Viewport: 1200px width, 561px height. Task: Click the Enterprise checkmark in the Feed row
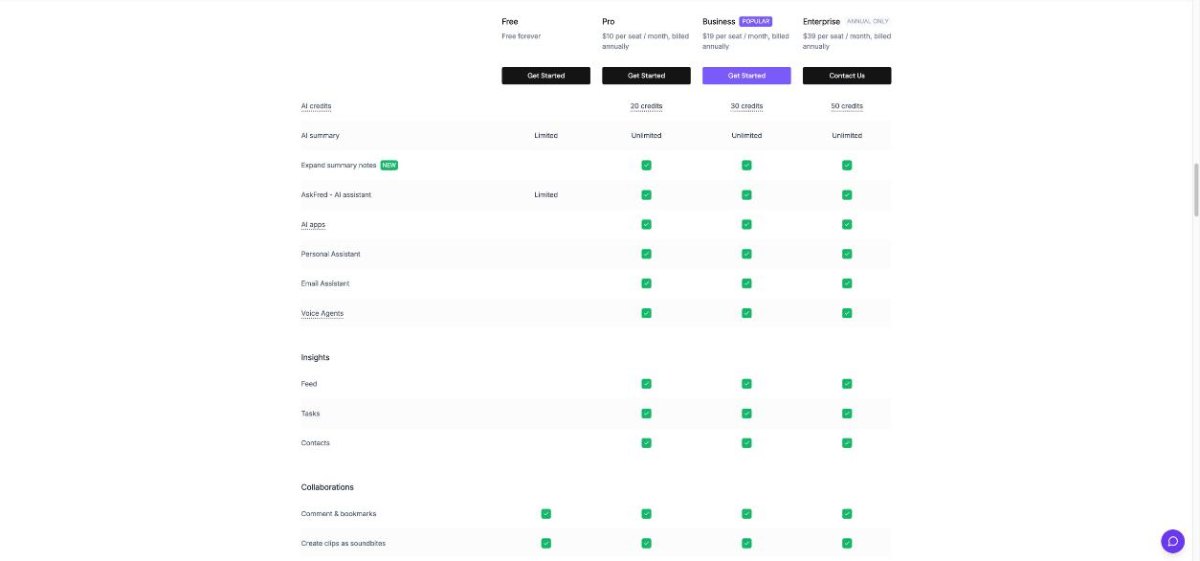point(846,383)
